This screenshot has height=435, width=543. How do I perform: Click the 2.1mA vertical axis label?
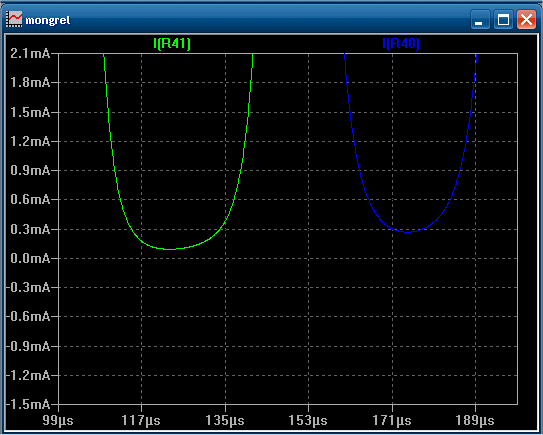30,54
